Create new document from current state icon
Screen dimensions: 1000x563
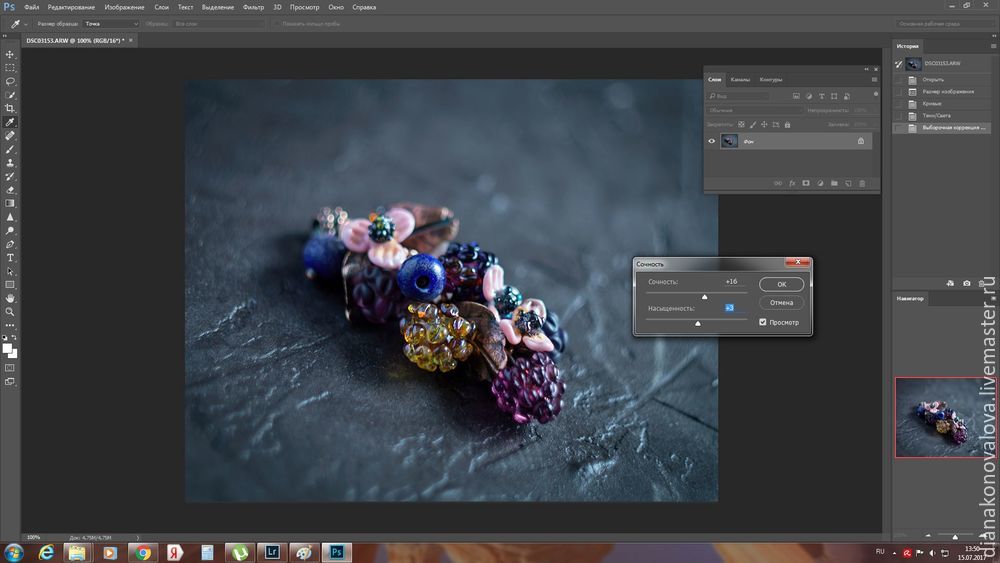[950, 283]
